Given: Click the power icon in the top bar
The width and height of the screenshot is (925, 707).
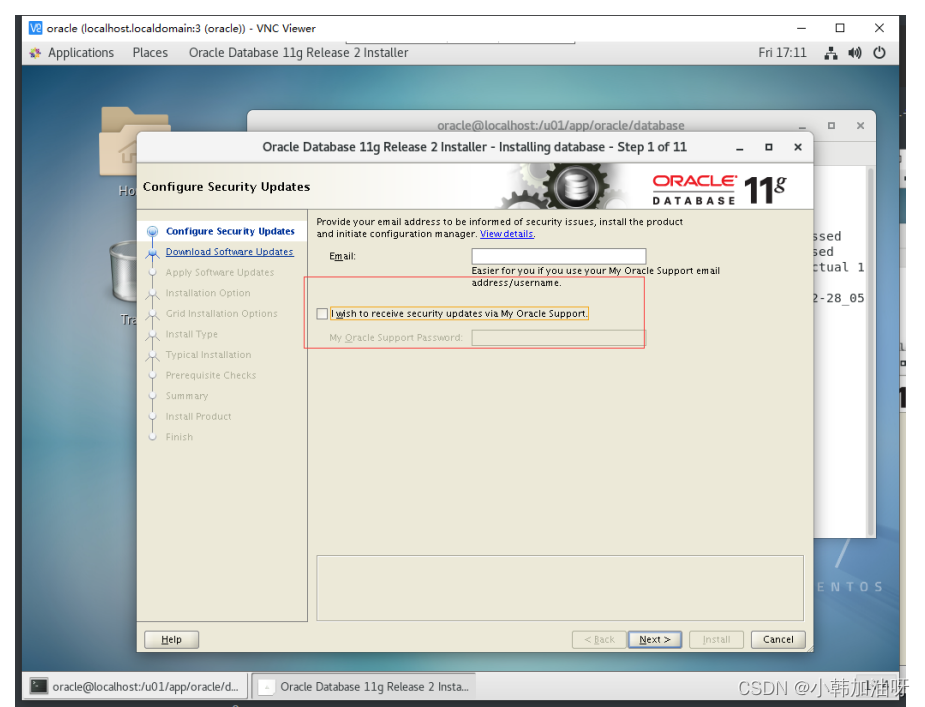Looking at the screenshot, I should 880,53.
